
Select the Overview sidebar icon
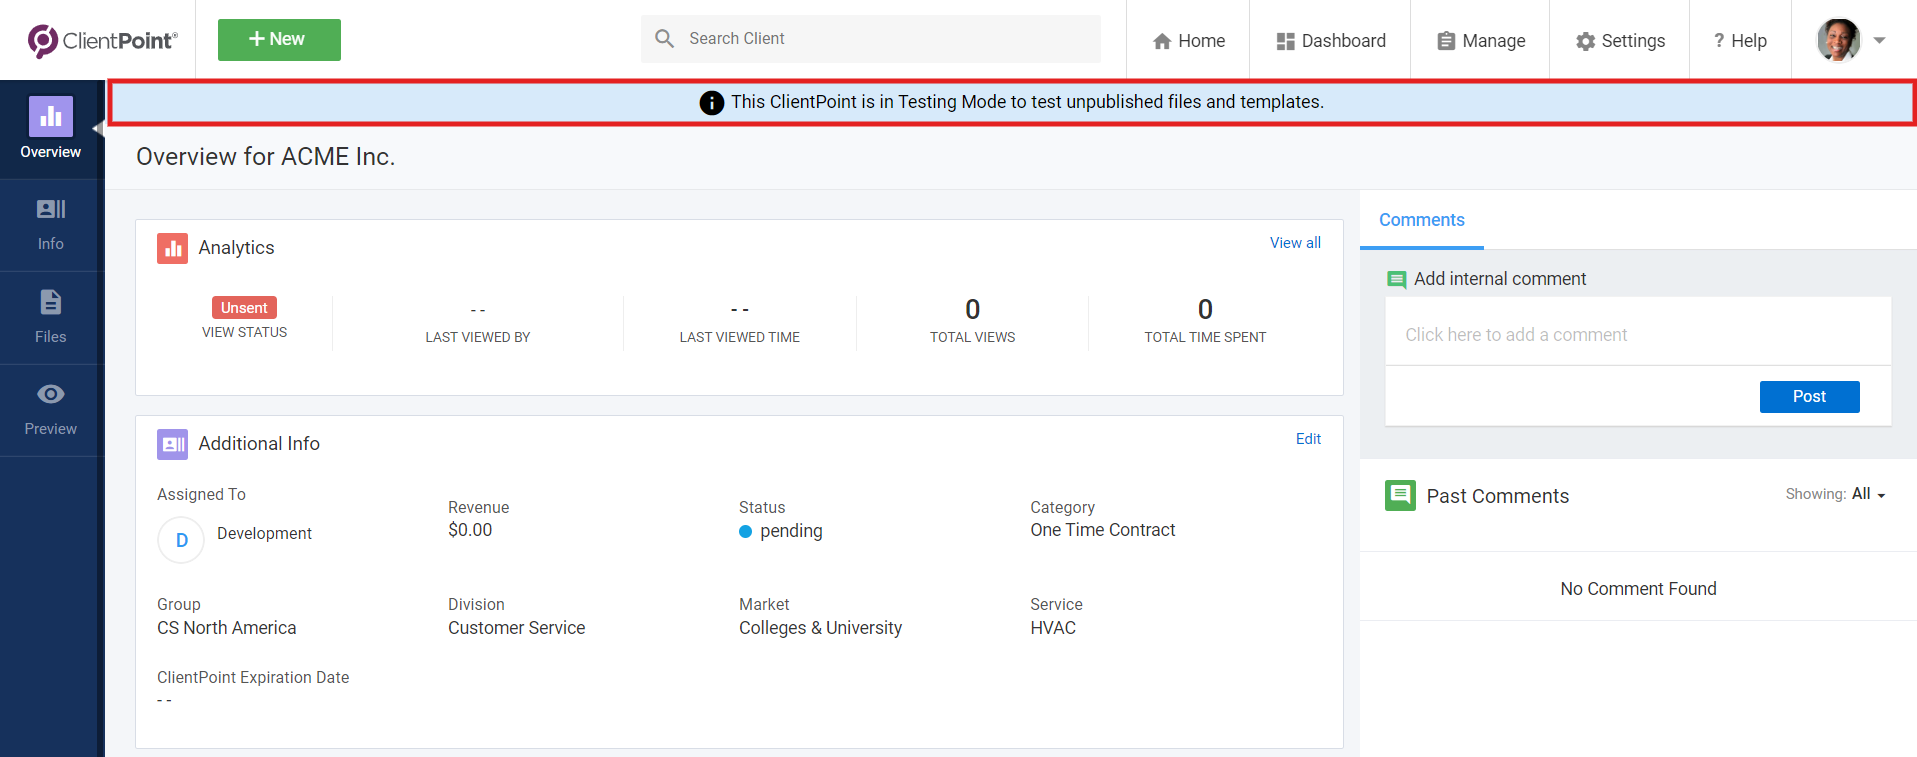[x=51, y=117]
